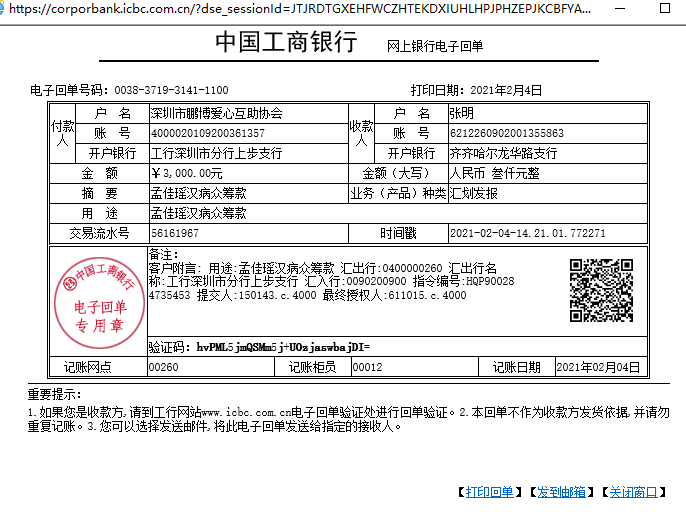Click the 中国工商银行 title heading
The width and height of the screenshot is (686, 531).
pyautogui.click(x=286, y=43)
